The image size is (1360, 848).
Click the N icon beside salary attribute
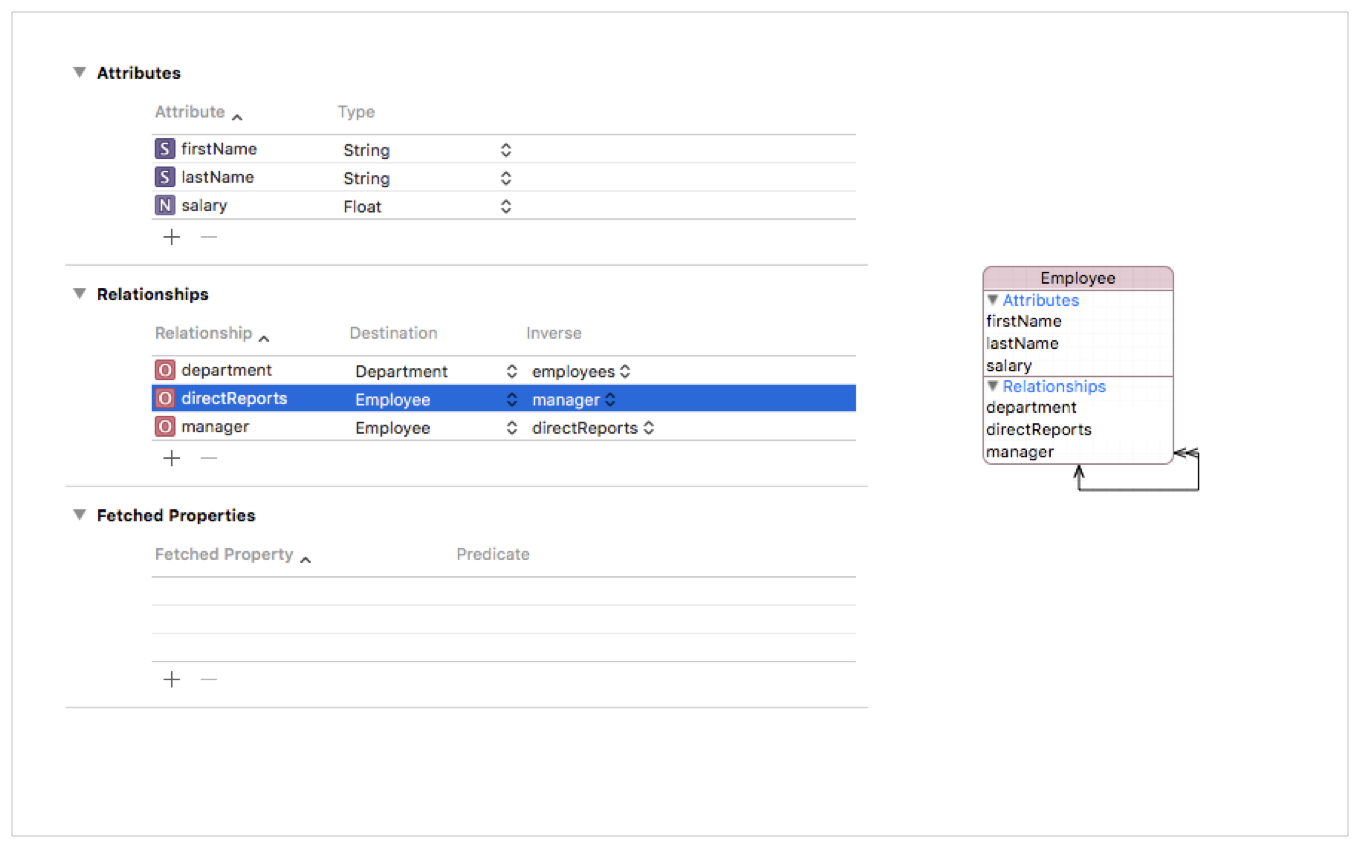click(x=165, y=205)
